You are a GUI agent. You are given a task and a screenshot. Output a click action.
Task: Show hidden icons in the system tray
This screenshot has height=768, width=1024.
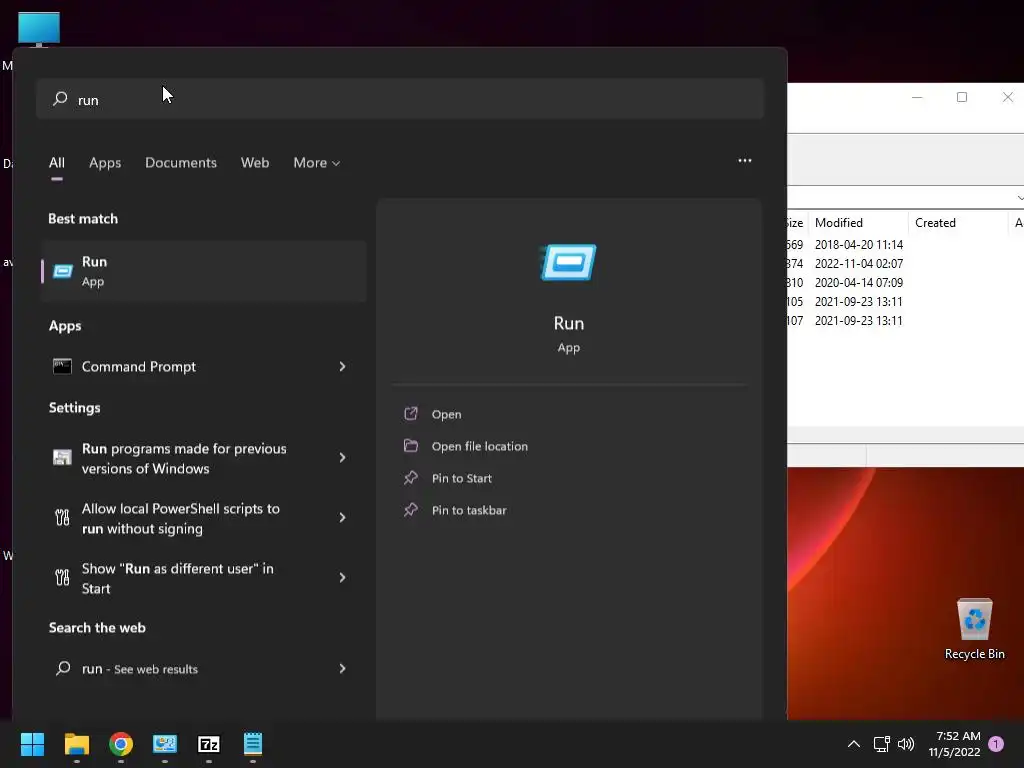854,744
